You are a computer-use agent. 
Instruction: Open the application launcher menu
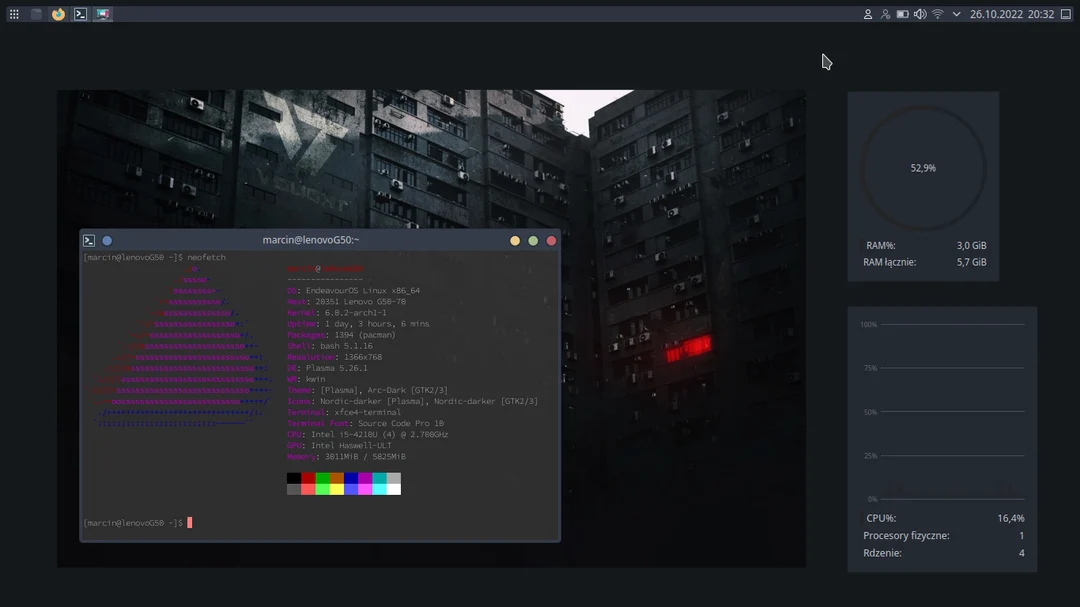coord(13,14)
